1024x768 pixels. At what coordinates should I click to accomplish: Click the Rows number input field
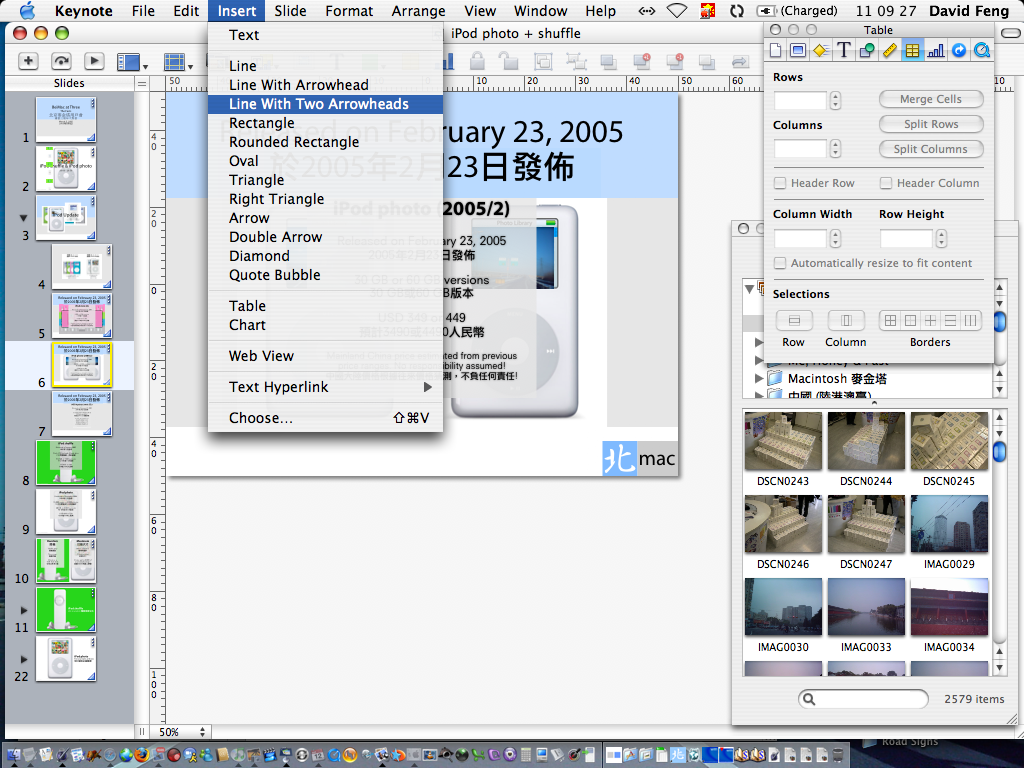click(800, 100)
